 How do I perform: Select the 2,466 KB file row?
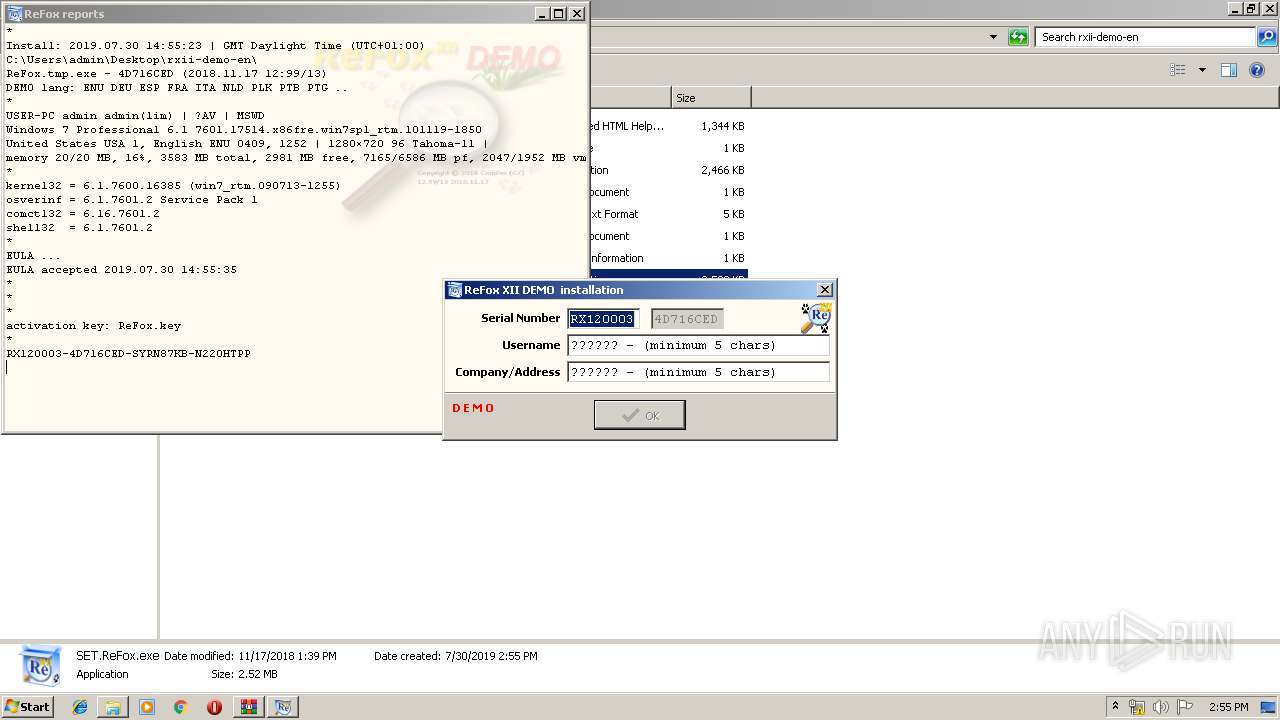[x=668, y=170]
